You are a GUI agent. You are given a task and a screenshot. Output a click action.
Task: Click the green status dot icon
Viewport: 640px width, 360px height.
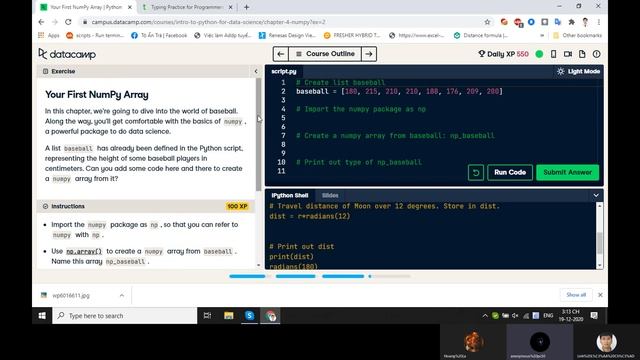click(x=539, y=54)
